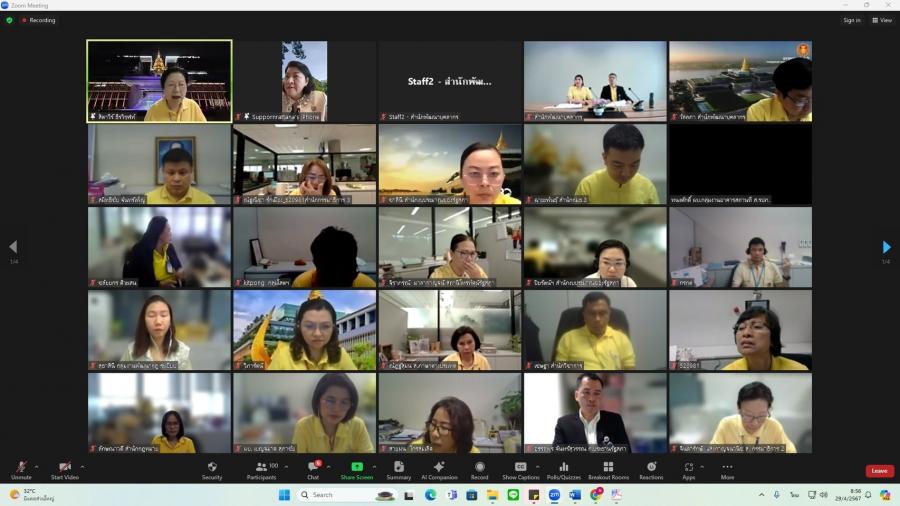Go to the next page of video gallery
Viewport: 900px width, 506px height.
tap(886, 247)
